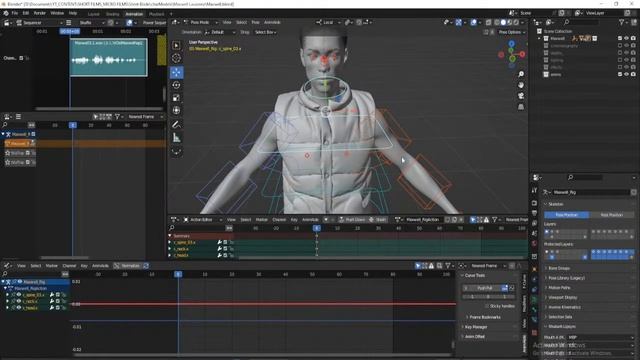640x360 pixels.
Task: Click the Pose Position button
Action: click(x=566, y=215)
